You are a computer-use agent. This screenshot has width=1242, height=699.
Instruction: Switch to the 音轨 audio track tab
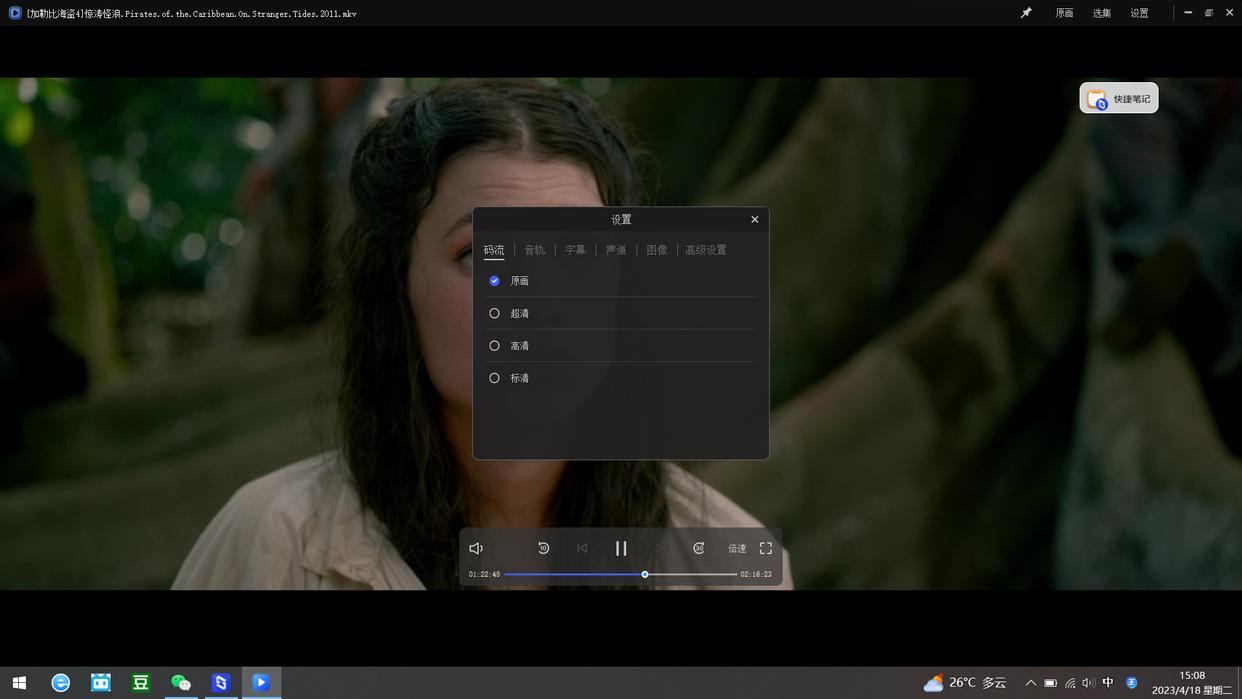(x=535, y=250)
